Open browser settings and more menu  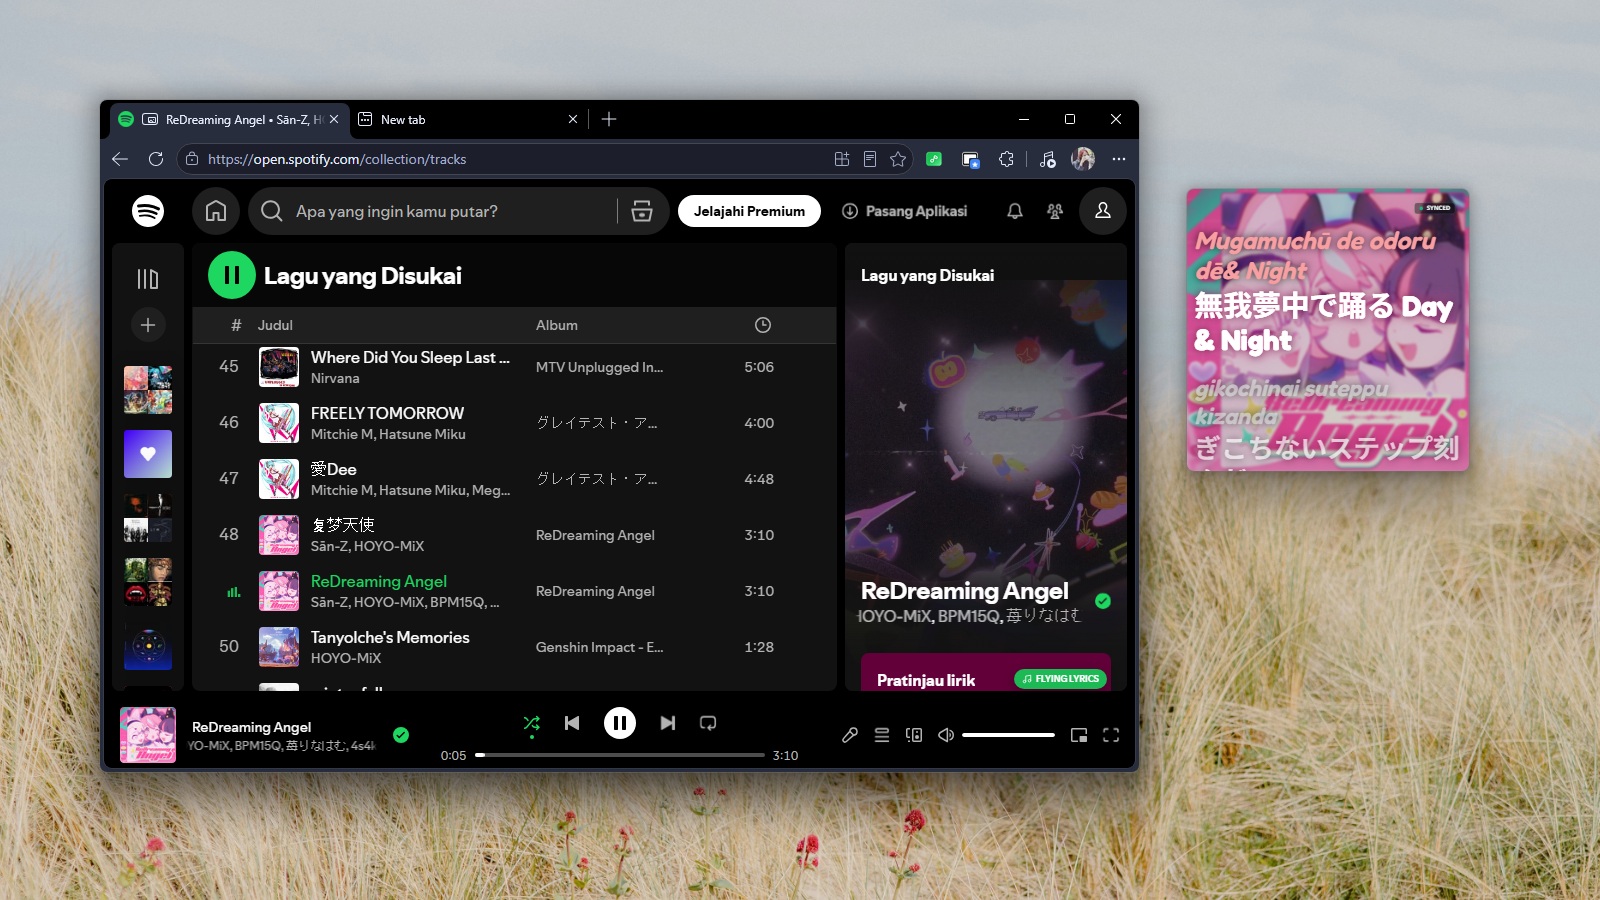coord(1119,159)
